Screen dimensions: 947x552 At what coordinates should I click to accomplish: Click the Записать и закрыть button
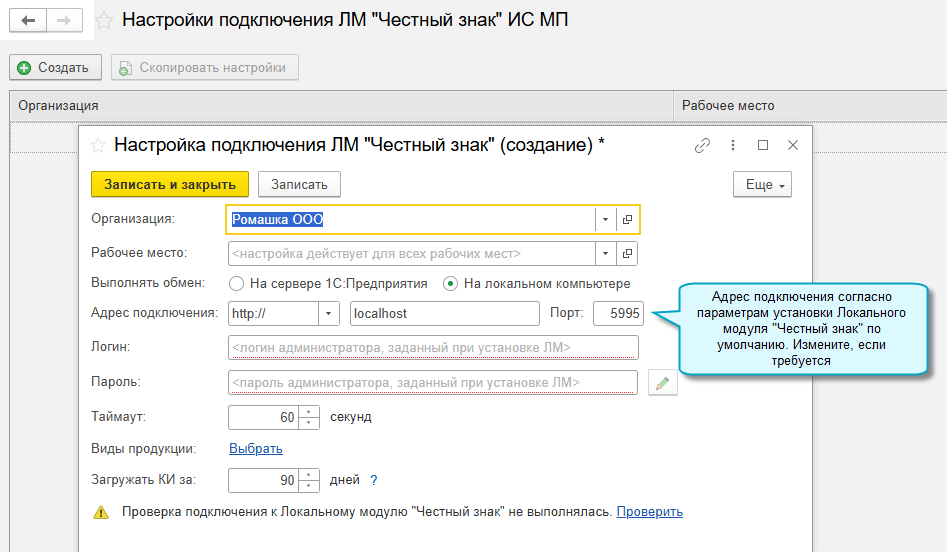point(170,184)
